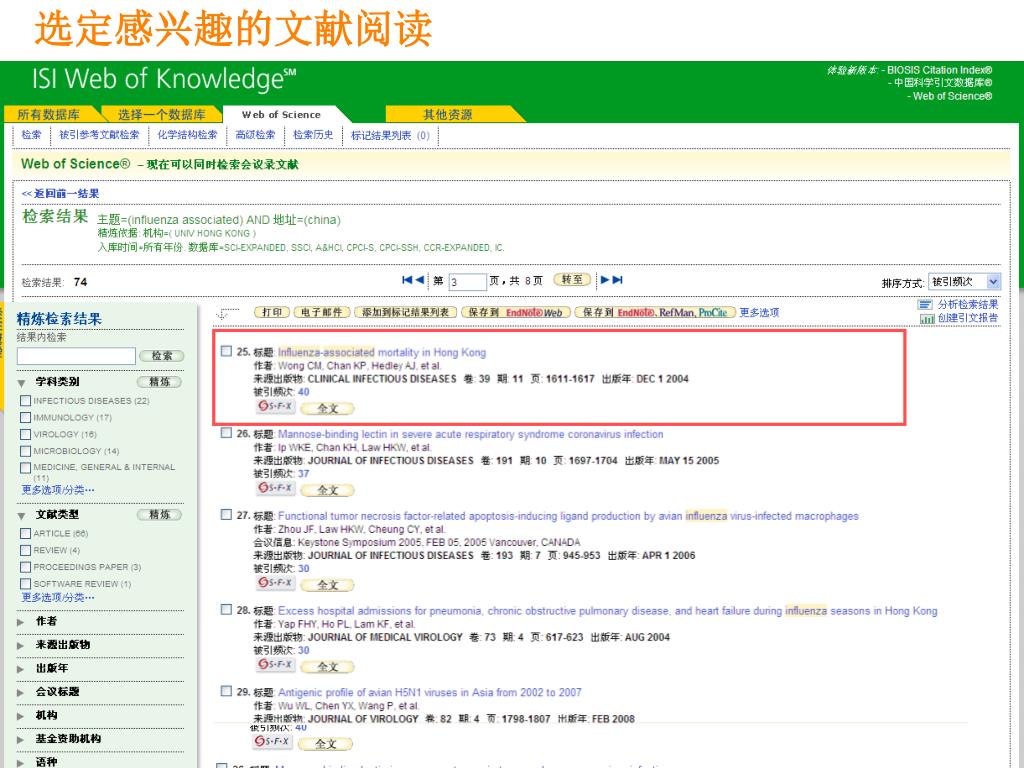Open 更多选项 link in toolbar
Screen dimensions: 1024x768
[759, 312]
